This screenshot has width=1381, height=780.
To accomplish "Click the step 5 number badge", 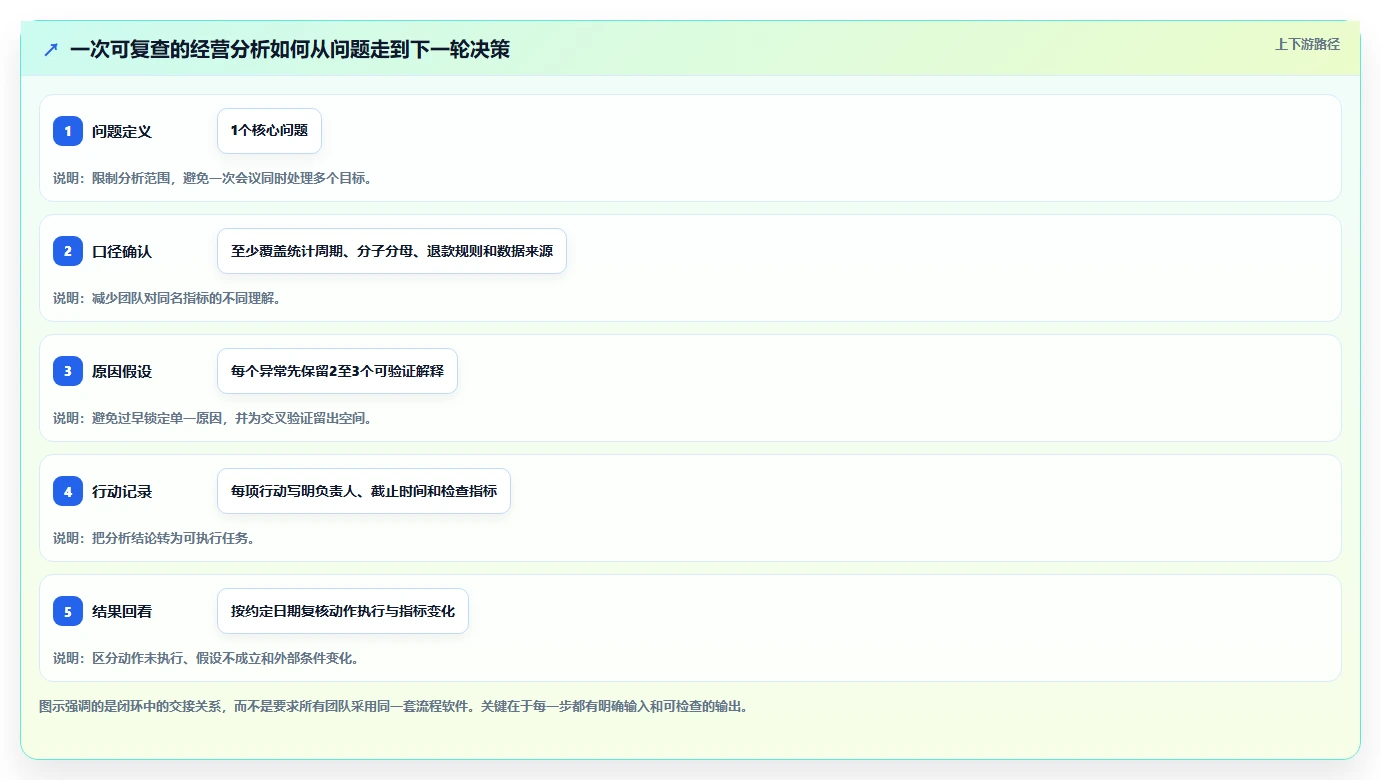I will pos(68,611).
